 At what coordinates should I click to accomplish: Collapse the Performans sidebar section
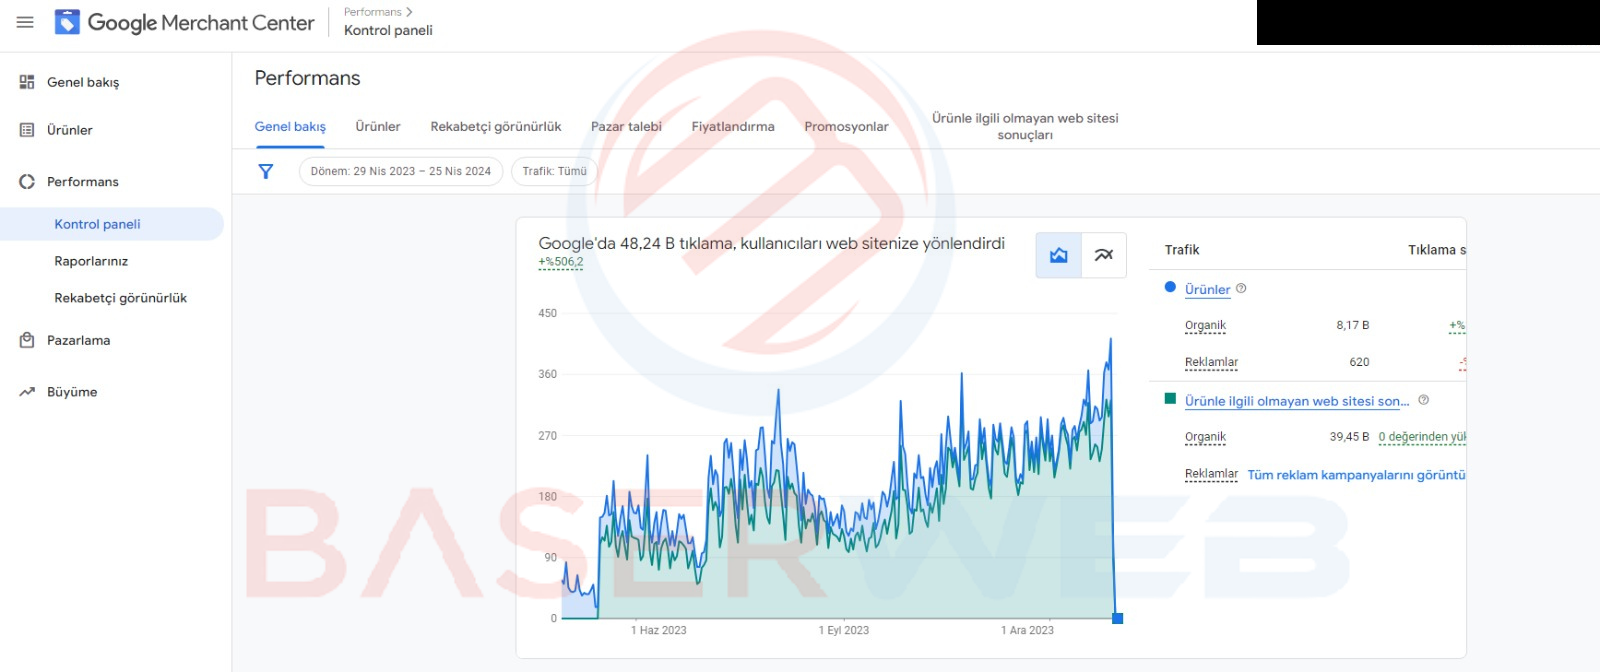(27, 182)
